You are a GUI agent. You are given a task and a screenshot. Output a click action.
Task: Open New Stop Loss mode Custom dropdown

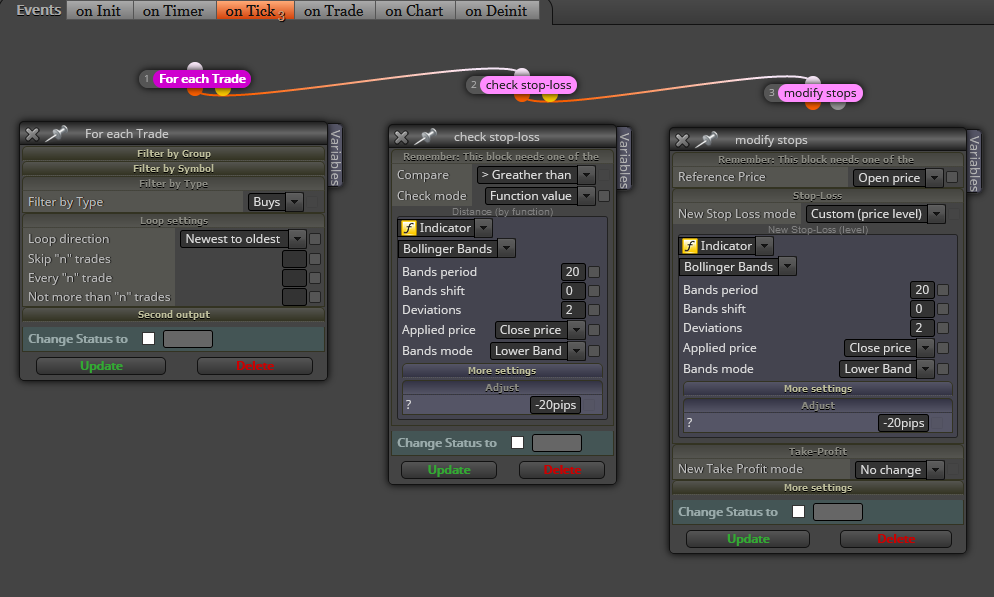875,214
